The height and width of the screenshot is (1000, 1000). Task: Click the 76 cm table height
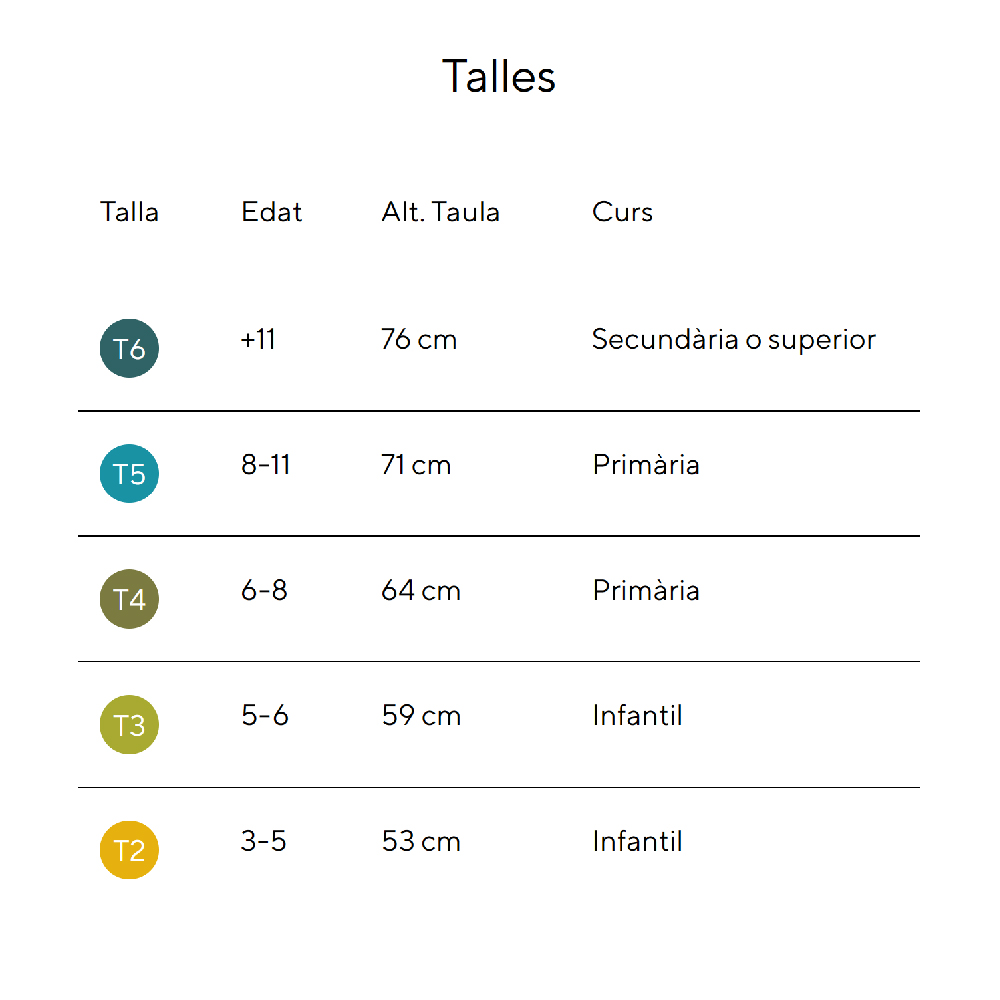pyautogui.click(x=419, y=340)
